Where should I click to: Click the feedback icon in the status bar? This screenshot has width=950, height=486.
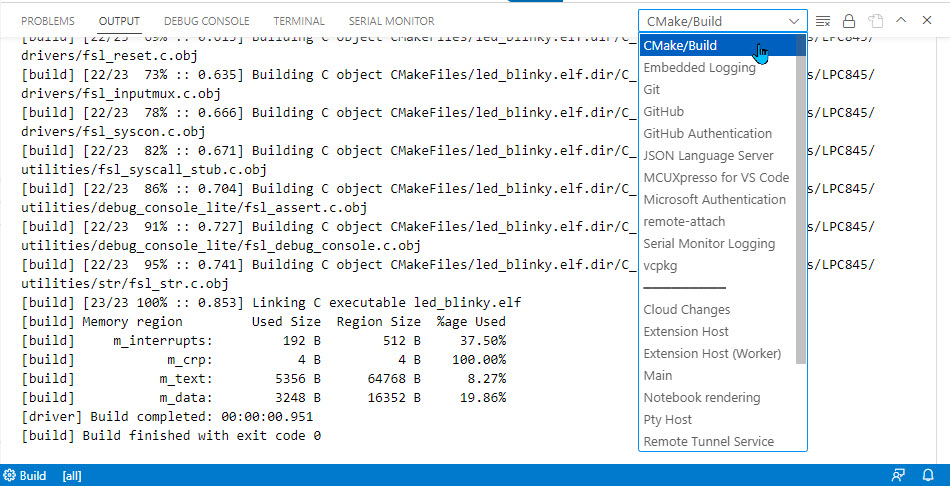[897, 475]
